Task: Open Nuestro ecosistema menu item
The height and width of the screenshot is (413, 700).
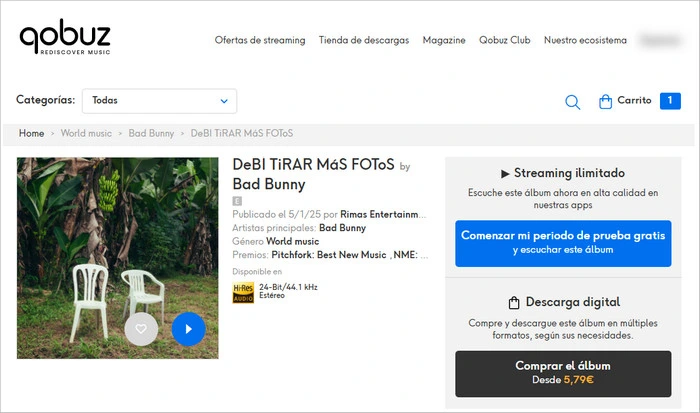Action: (x=585, y=40)
